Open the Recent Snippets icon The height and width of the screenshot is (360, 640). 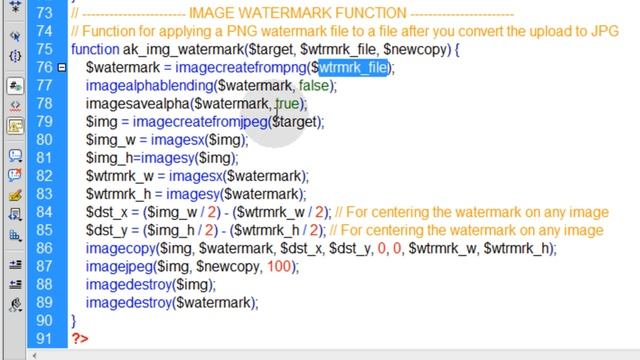point(15,215)
